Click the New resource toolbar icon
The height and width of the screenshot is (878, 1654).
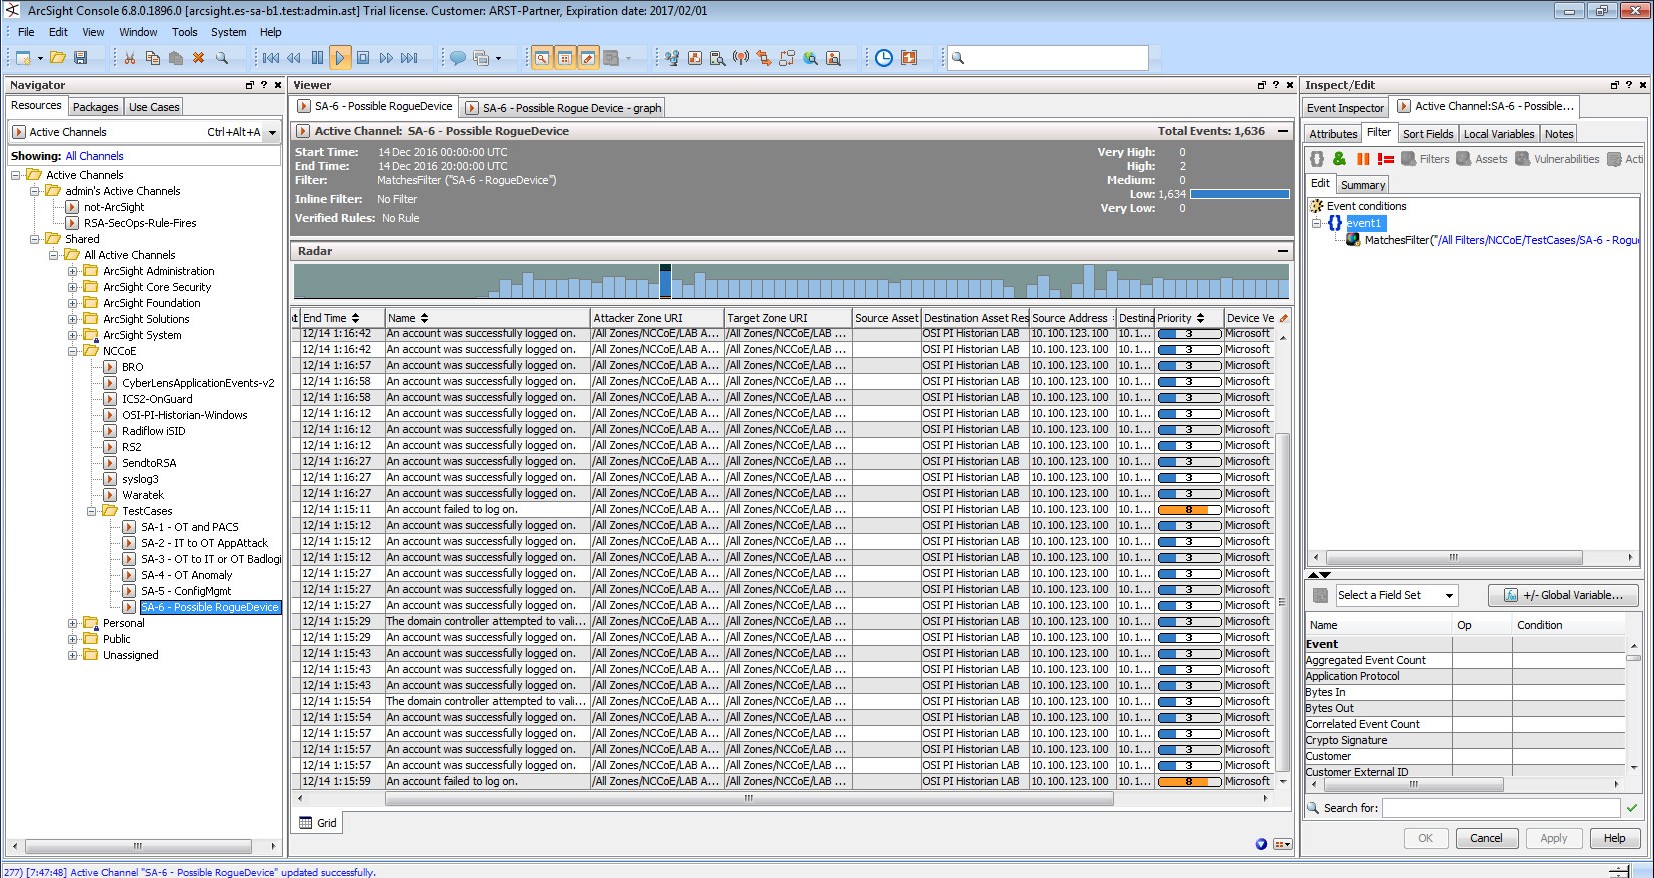(x=24, y=58)
